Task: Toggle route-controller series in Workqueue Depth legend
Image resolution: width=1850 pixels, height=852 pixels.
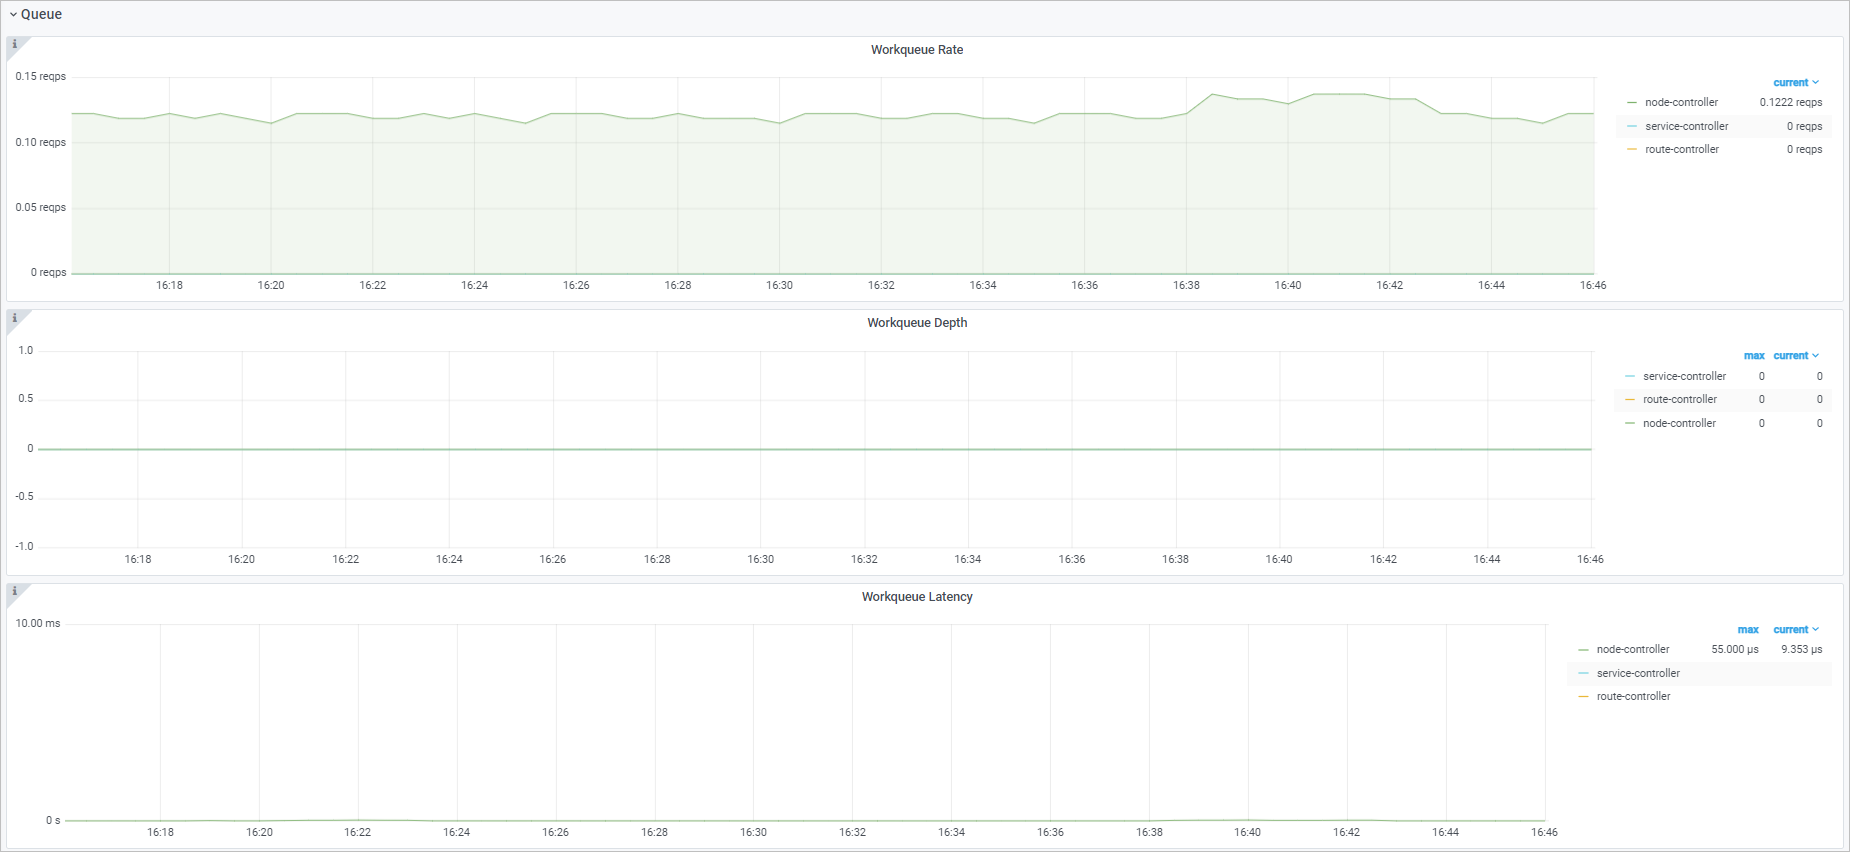Action: (x=1680, y=399)
